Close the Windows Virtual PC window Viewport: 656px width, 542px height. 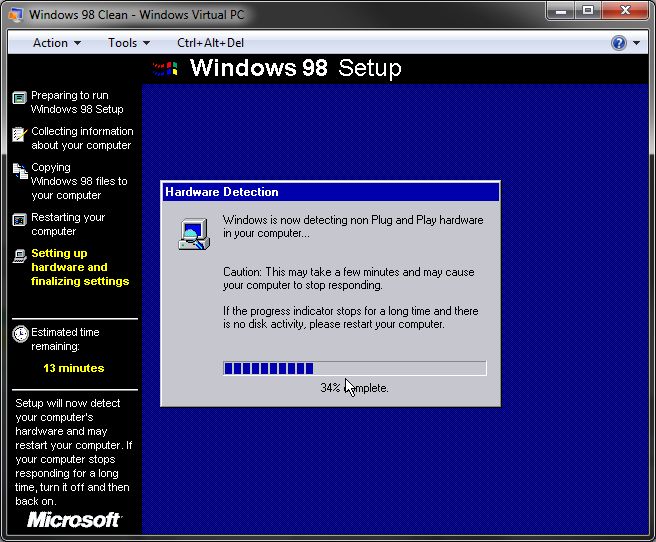click(625, 10)
